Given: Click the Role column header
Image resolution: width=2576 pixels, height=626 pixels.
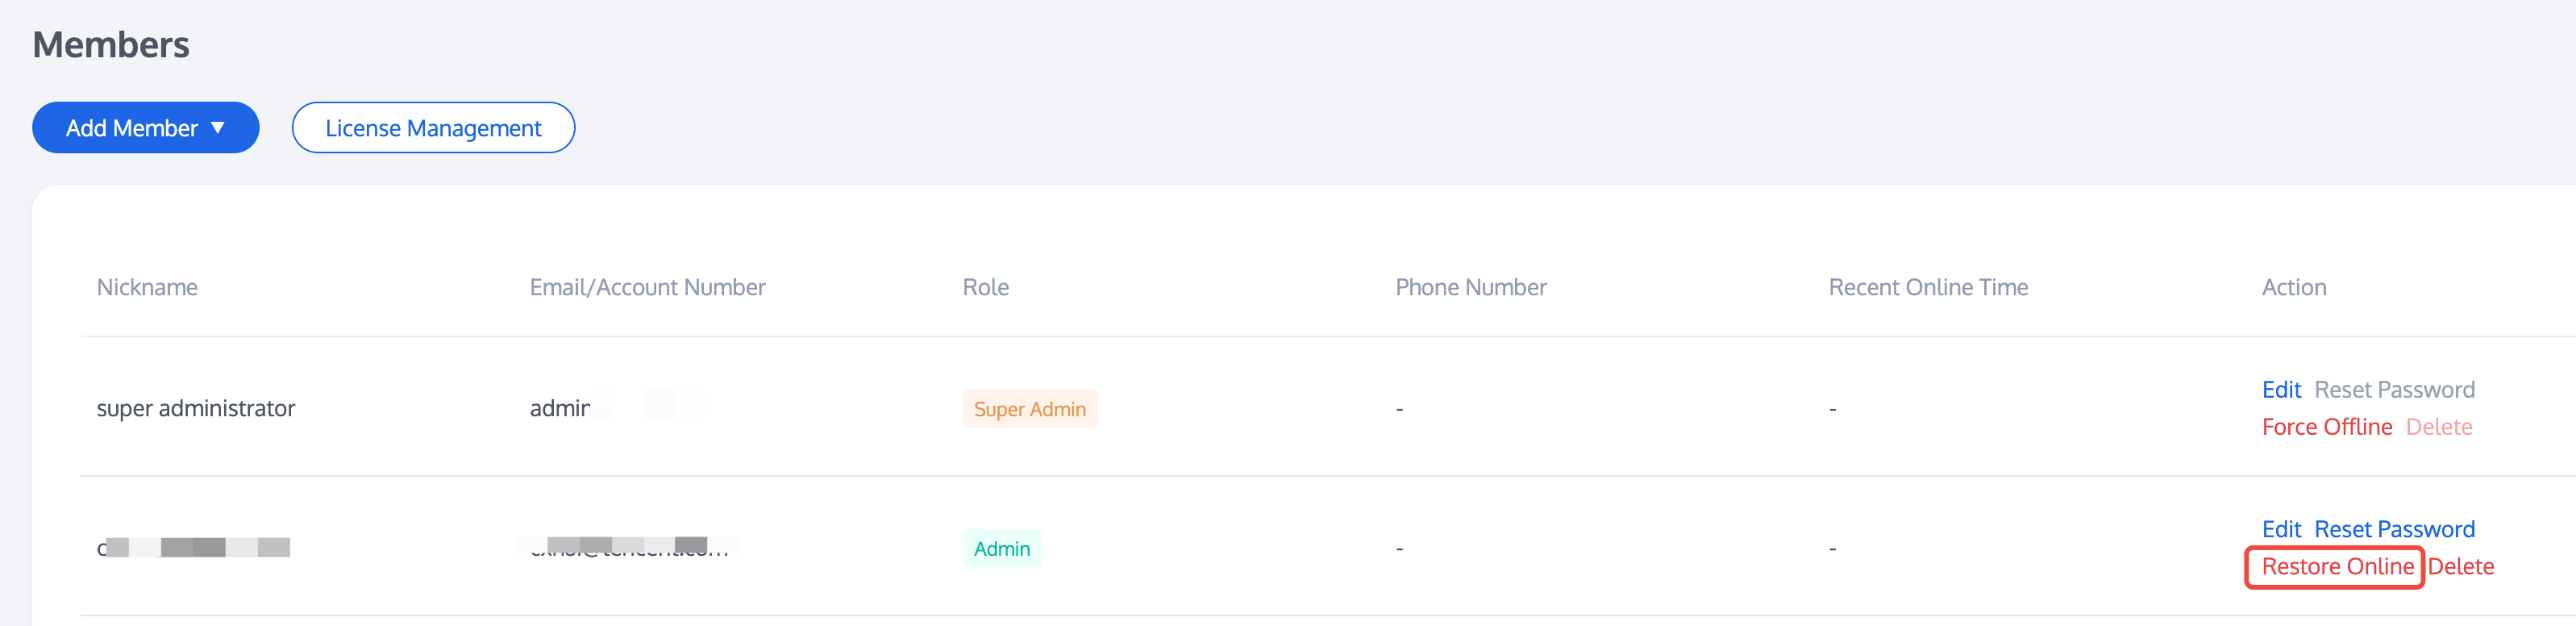Looking at the screenshot, I should 985,288.
